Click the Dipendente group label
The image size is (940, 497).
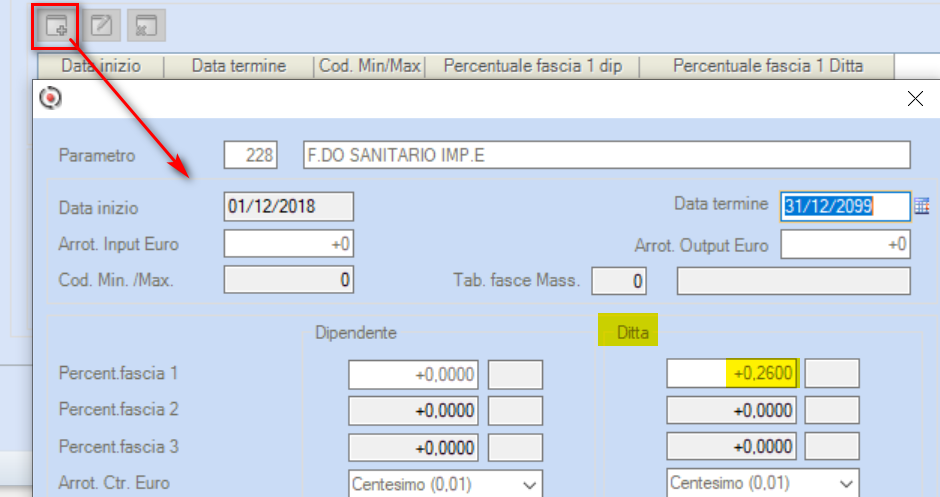tap(356, 333)
